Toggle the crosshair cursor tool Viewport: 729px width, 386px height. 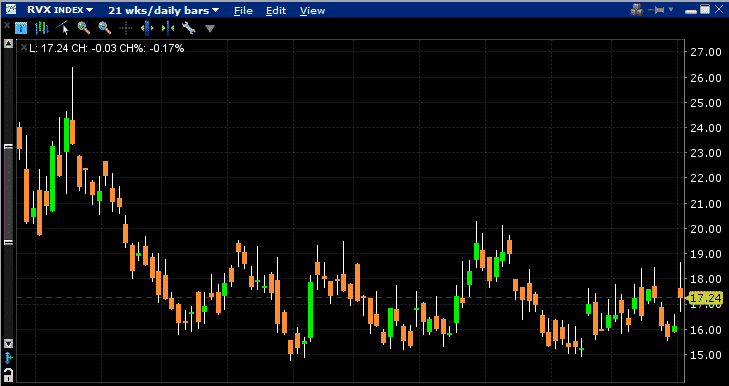tap(126, 28)
